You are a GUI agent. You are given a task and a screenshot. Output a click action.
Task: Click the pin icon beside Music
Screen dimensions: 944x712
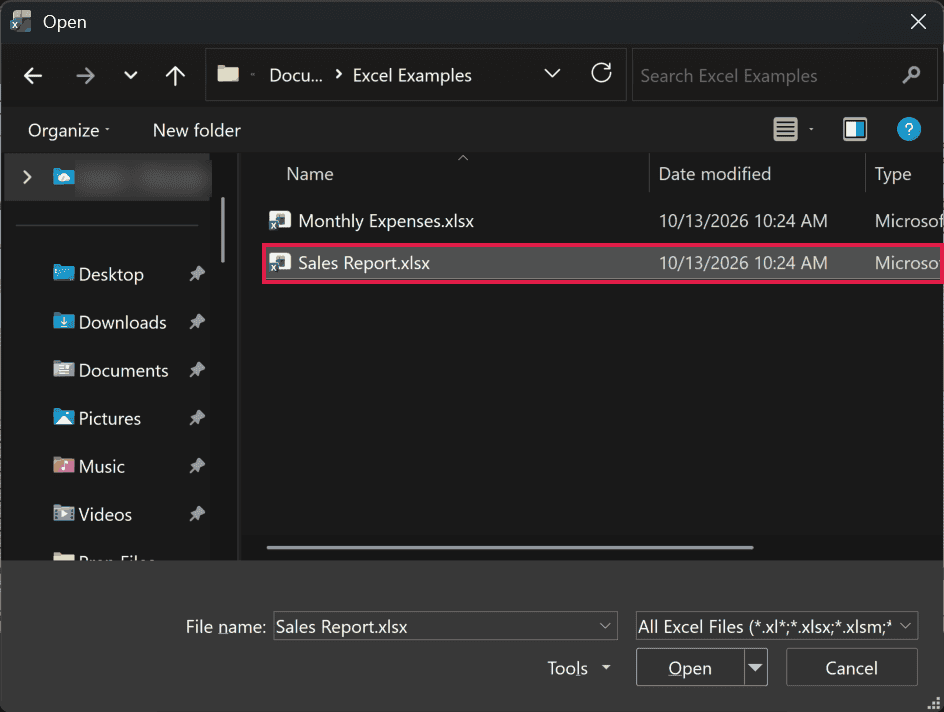click(x=197, y=466)
